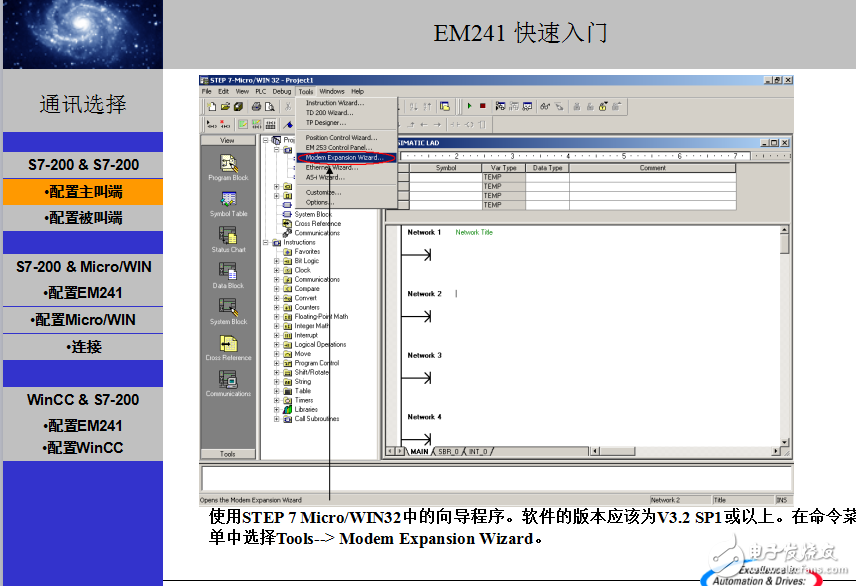Open System Block in View bar

coord(228,312)
